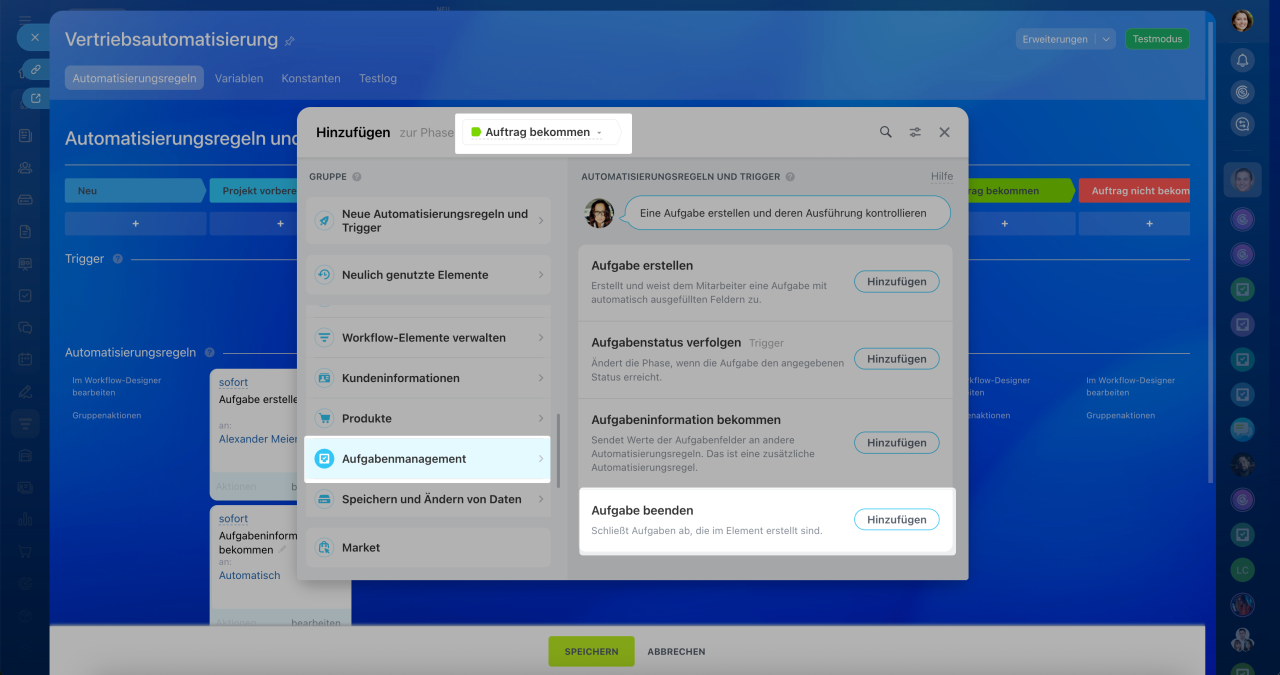Click the help icon next to Trigger

[x=117, y=259]
